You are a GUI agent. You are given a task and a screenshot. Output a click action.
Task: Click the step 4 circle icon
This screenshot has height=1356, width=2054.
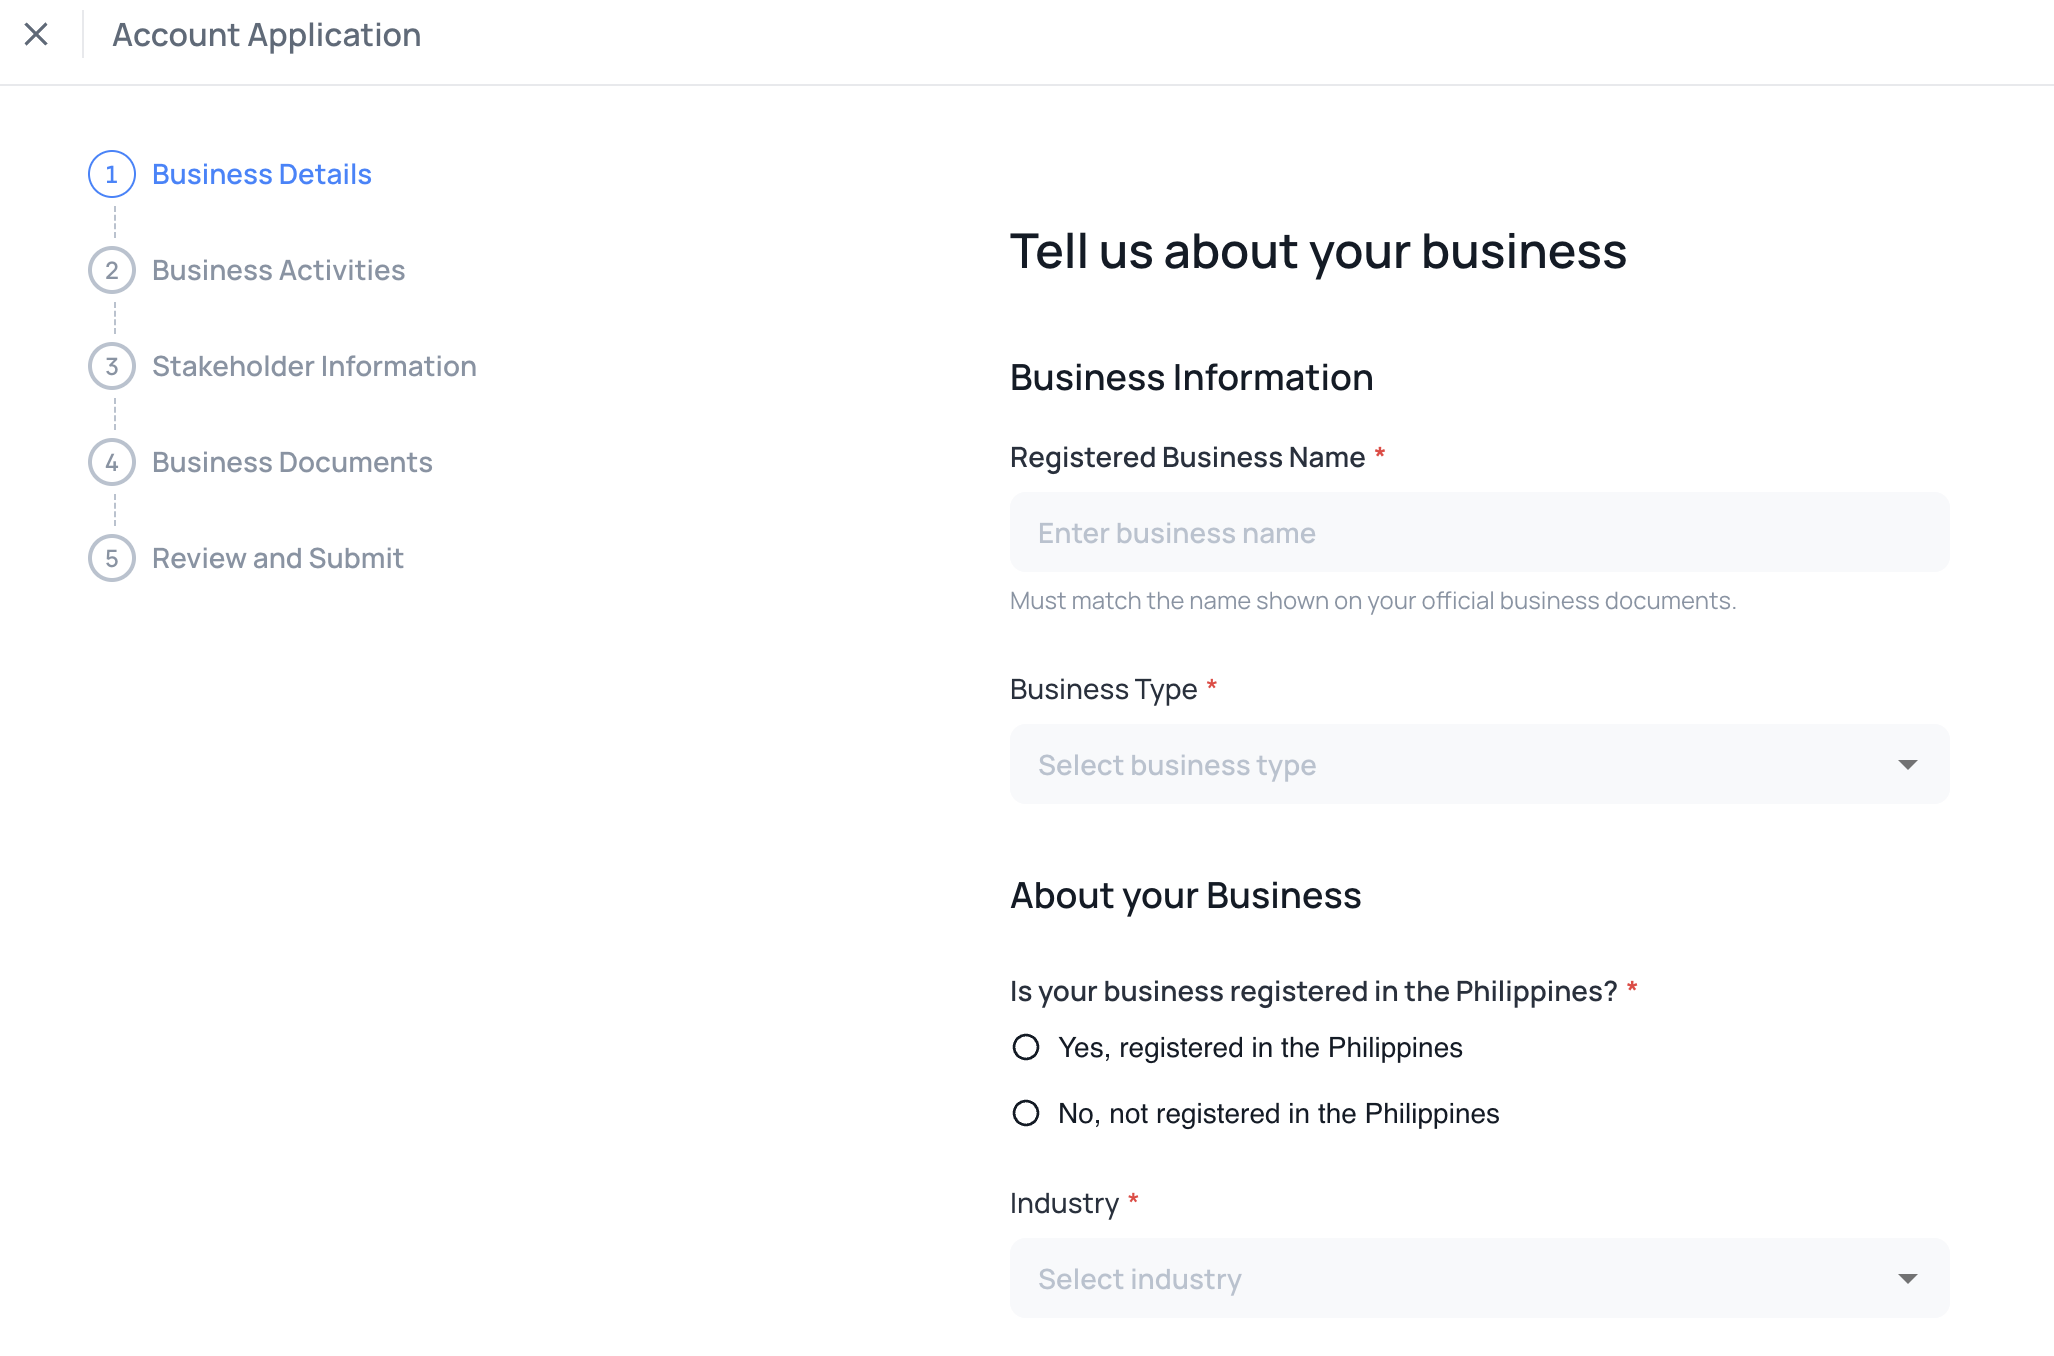pyautogui.click(x=112, y=463)
